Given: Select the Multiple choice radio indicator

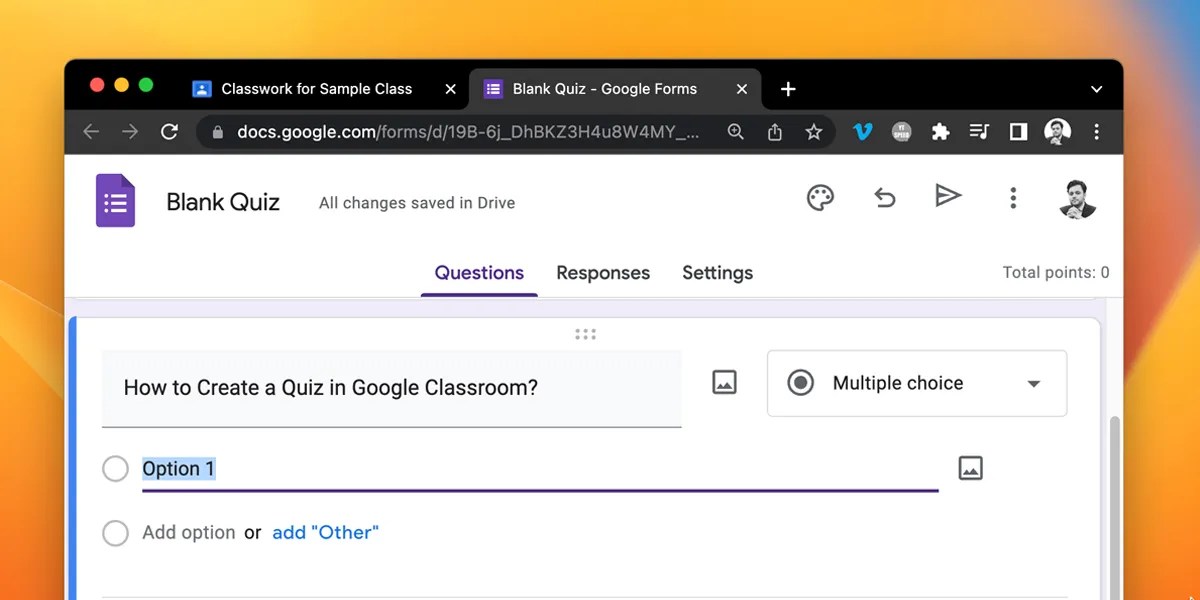Looking at the screenshot, I should tap(800, 382).
